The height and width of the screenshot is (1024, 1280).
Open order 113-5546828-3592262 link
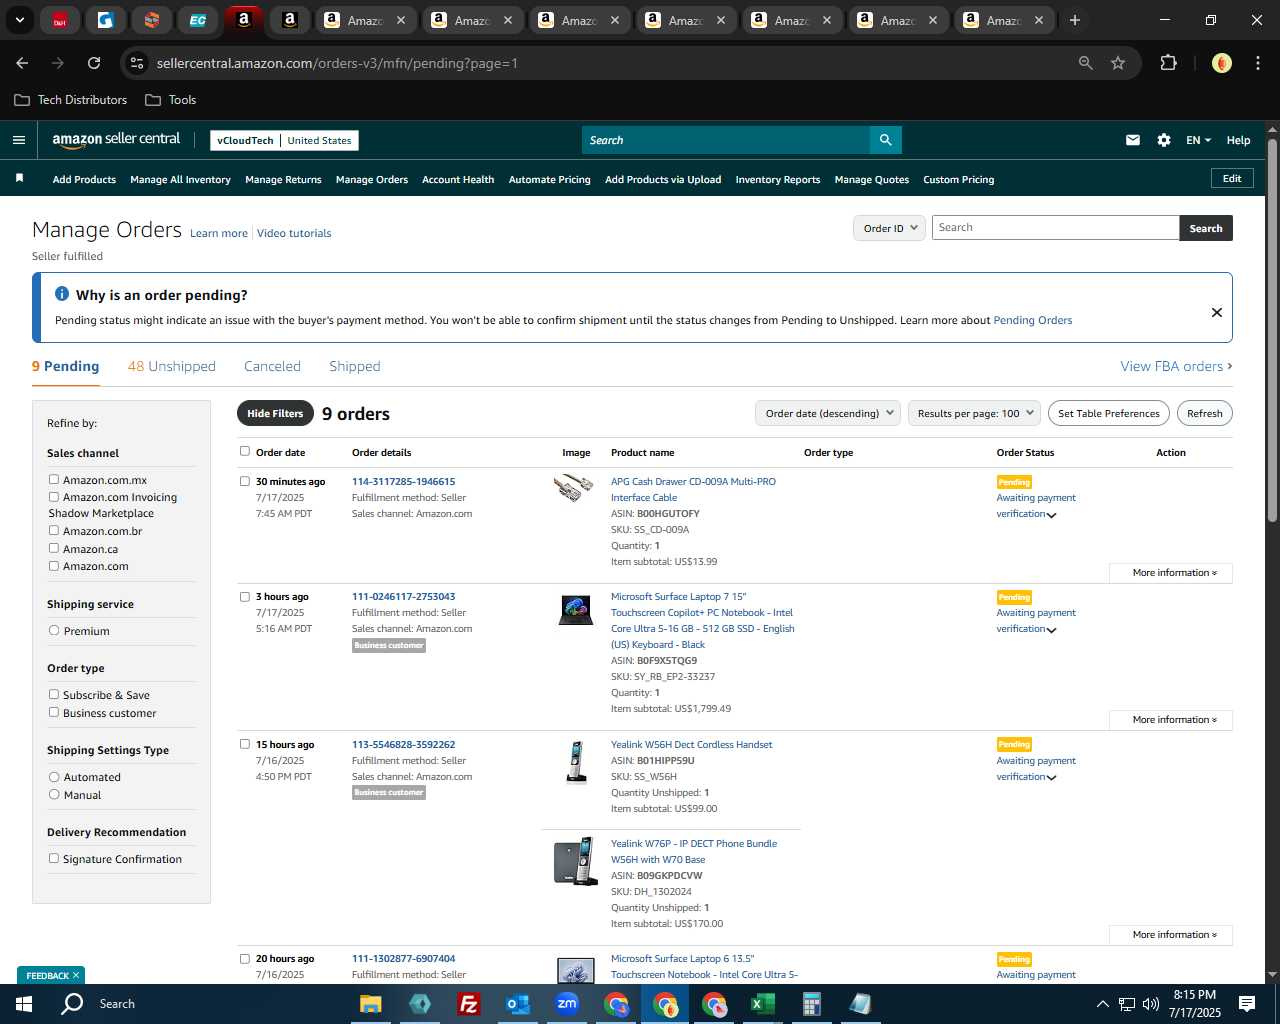(x=403, y=745)
